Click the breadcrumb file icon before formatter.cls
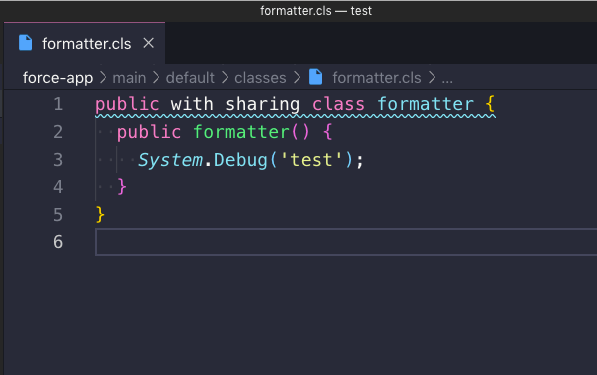Viewport: 597px width, 375px height. (x=316, y=77)
